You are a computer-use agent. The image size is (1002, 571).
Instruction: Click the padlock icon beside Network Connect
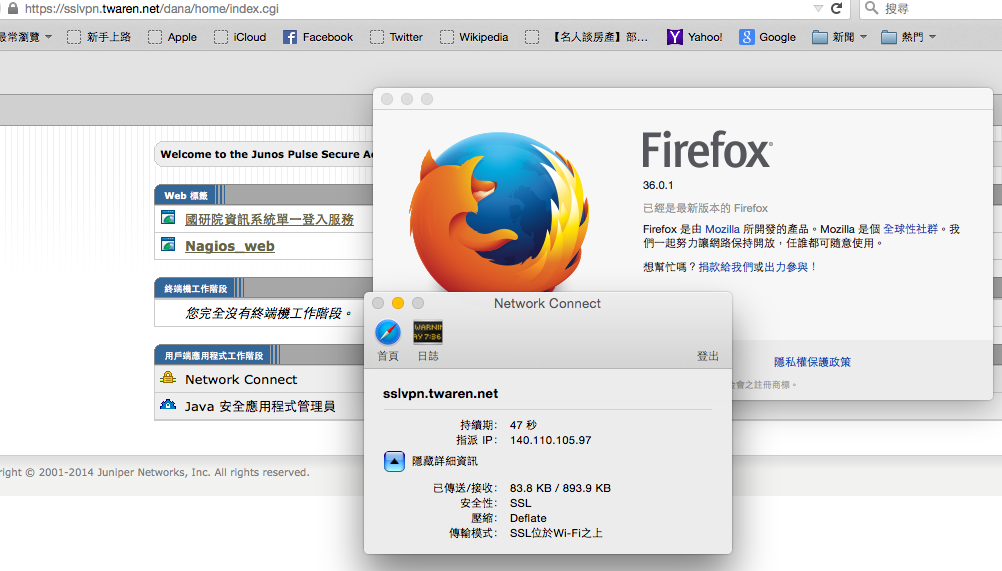168,379
